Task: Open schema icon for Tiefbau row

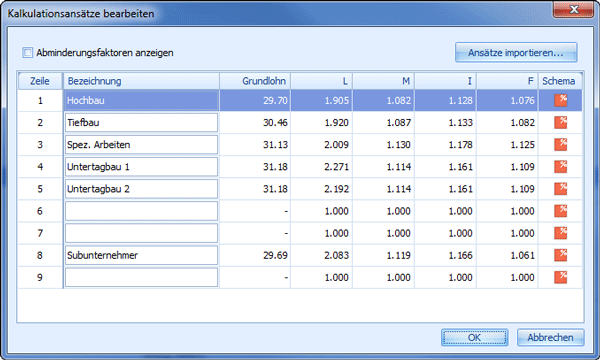Action: coord(561,123)
